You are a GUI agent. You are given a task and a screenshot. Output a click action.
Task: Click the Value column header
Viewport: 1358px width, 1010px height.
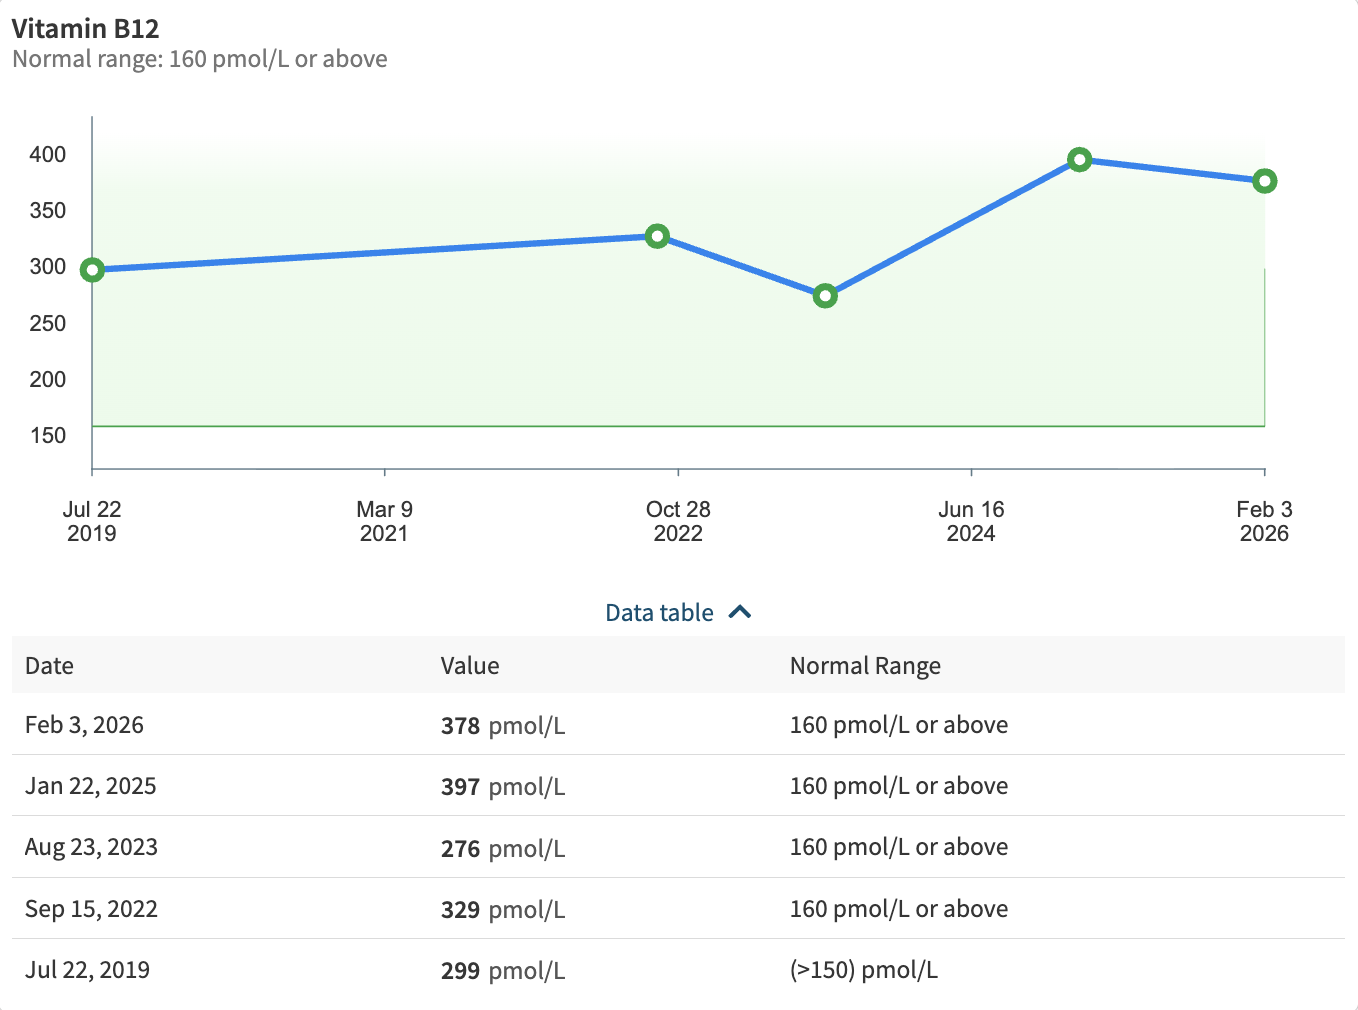click(x=470, y=666)
